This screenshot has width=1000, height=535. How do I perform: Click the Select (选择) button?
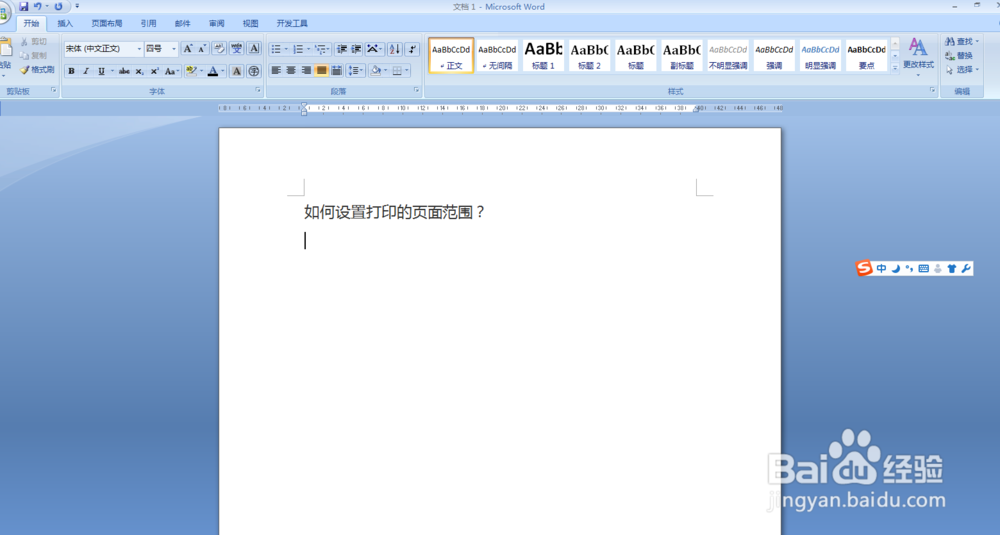tap(962, 70)
